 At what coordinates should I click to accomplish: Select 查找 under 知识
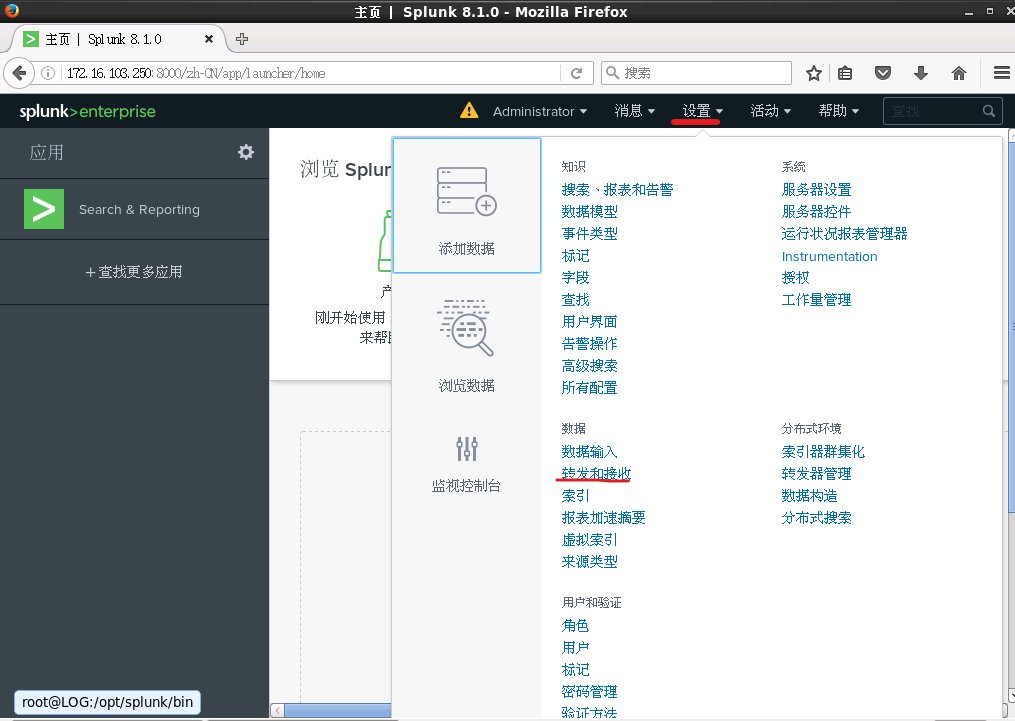pyautogui.click(x=575, y=300)
